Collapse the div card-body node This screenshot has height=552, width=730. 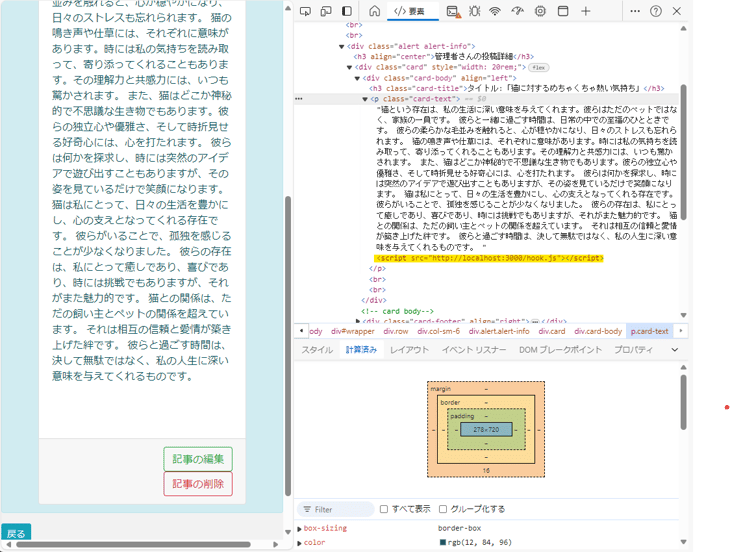tap(357, 78)
